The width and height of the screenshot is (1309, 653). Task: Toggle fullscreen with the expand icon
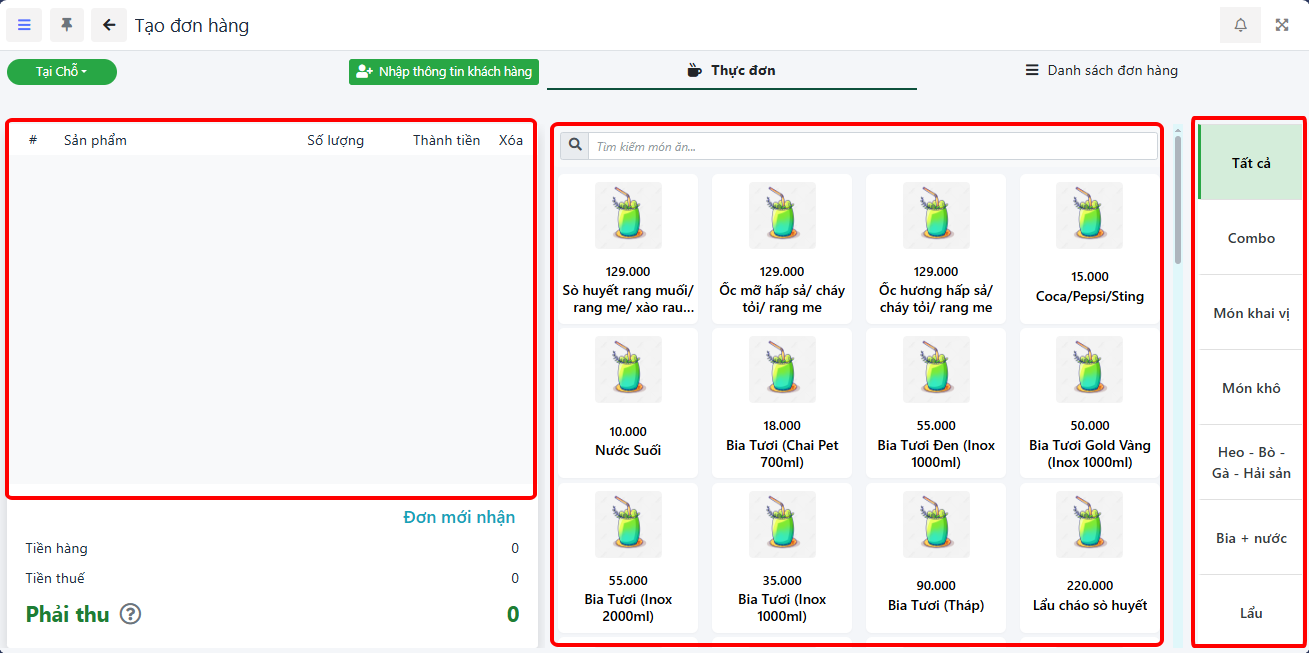click(1282, 25)
